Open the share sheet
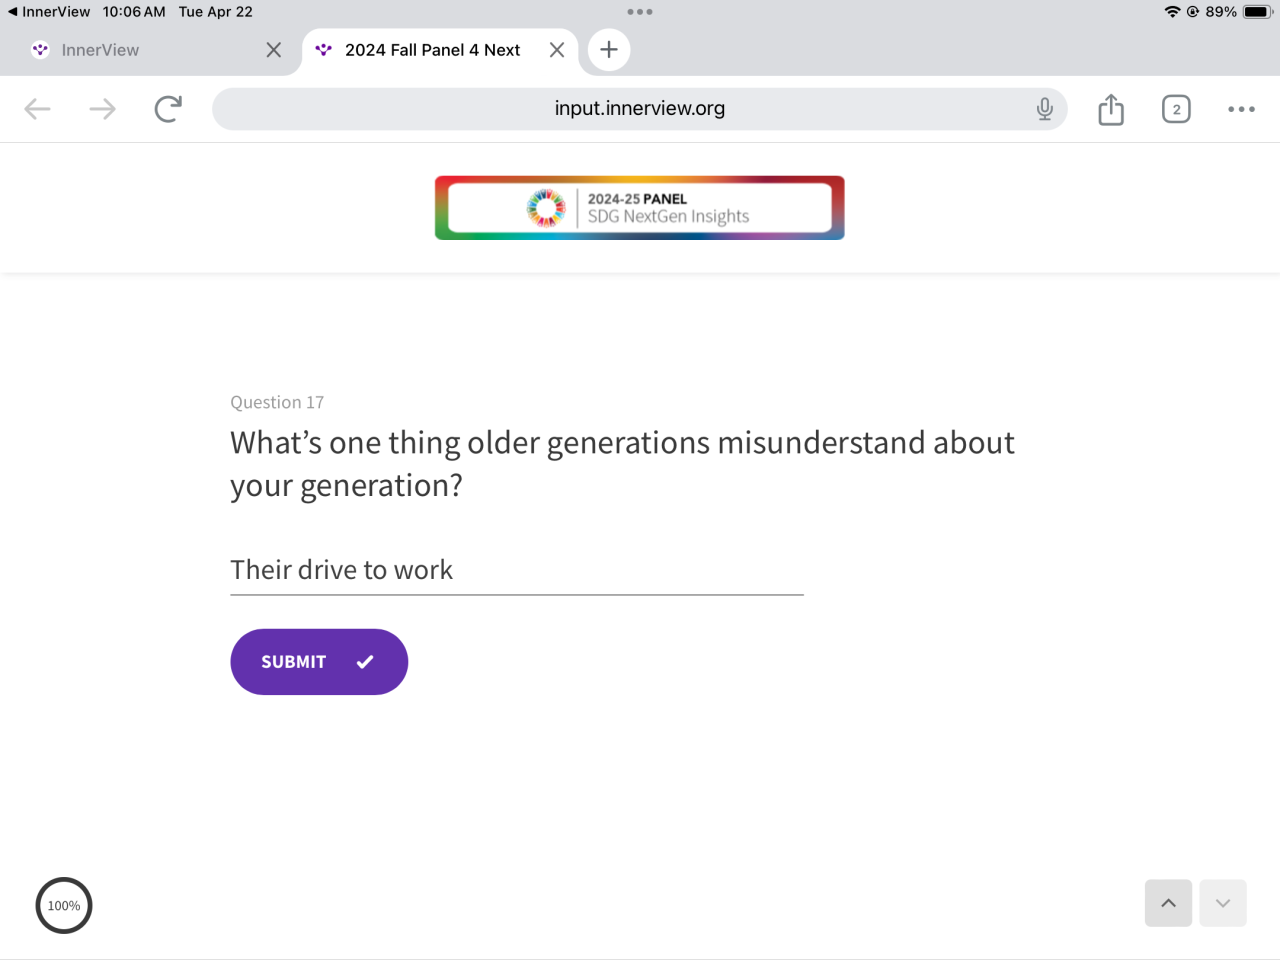Image resolution: width=1280 pixels, height=960 pixels. [1111, 109]
